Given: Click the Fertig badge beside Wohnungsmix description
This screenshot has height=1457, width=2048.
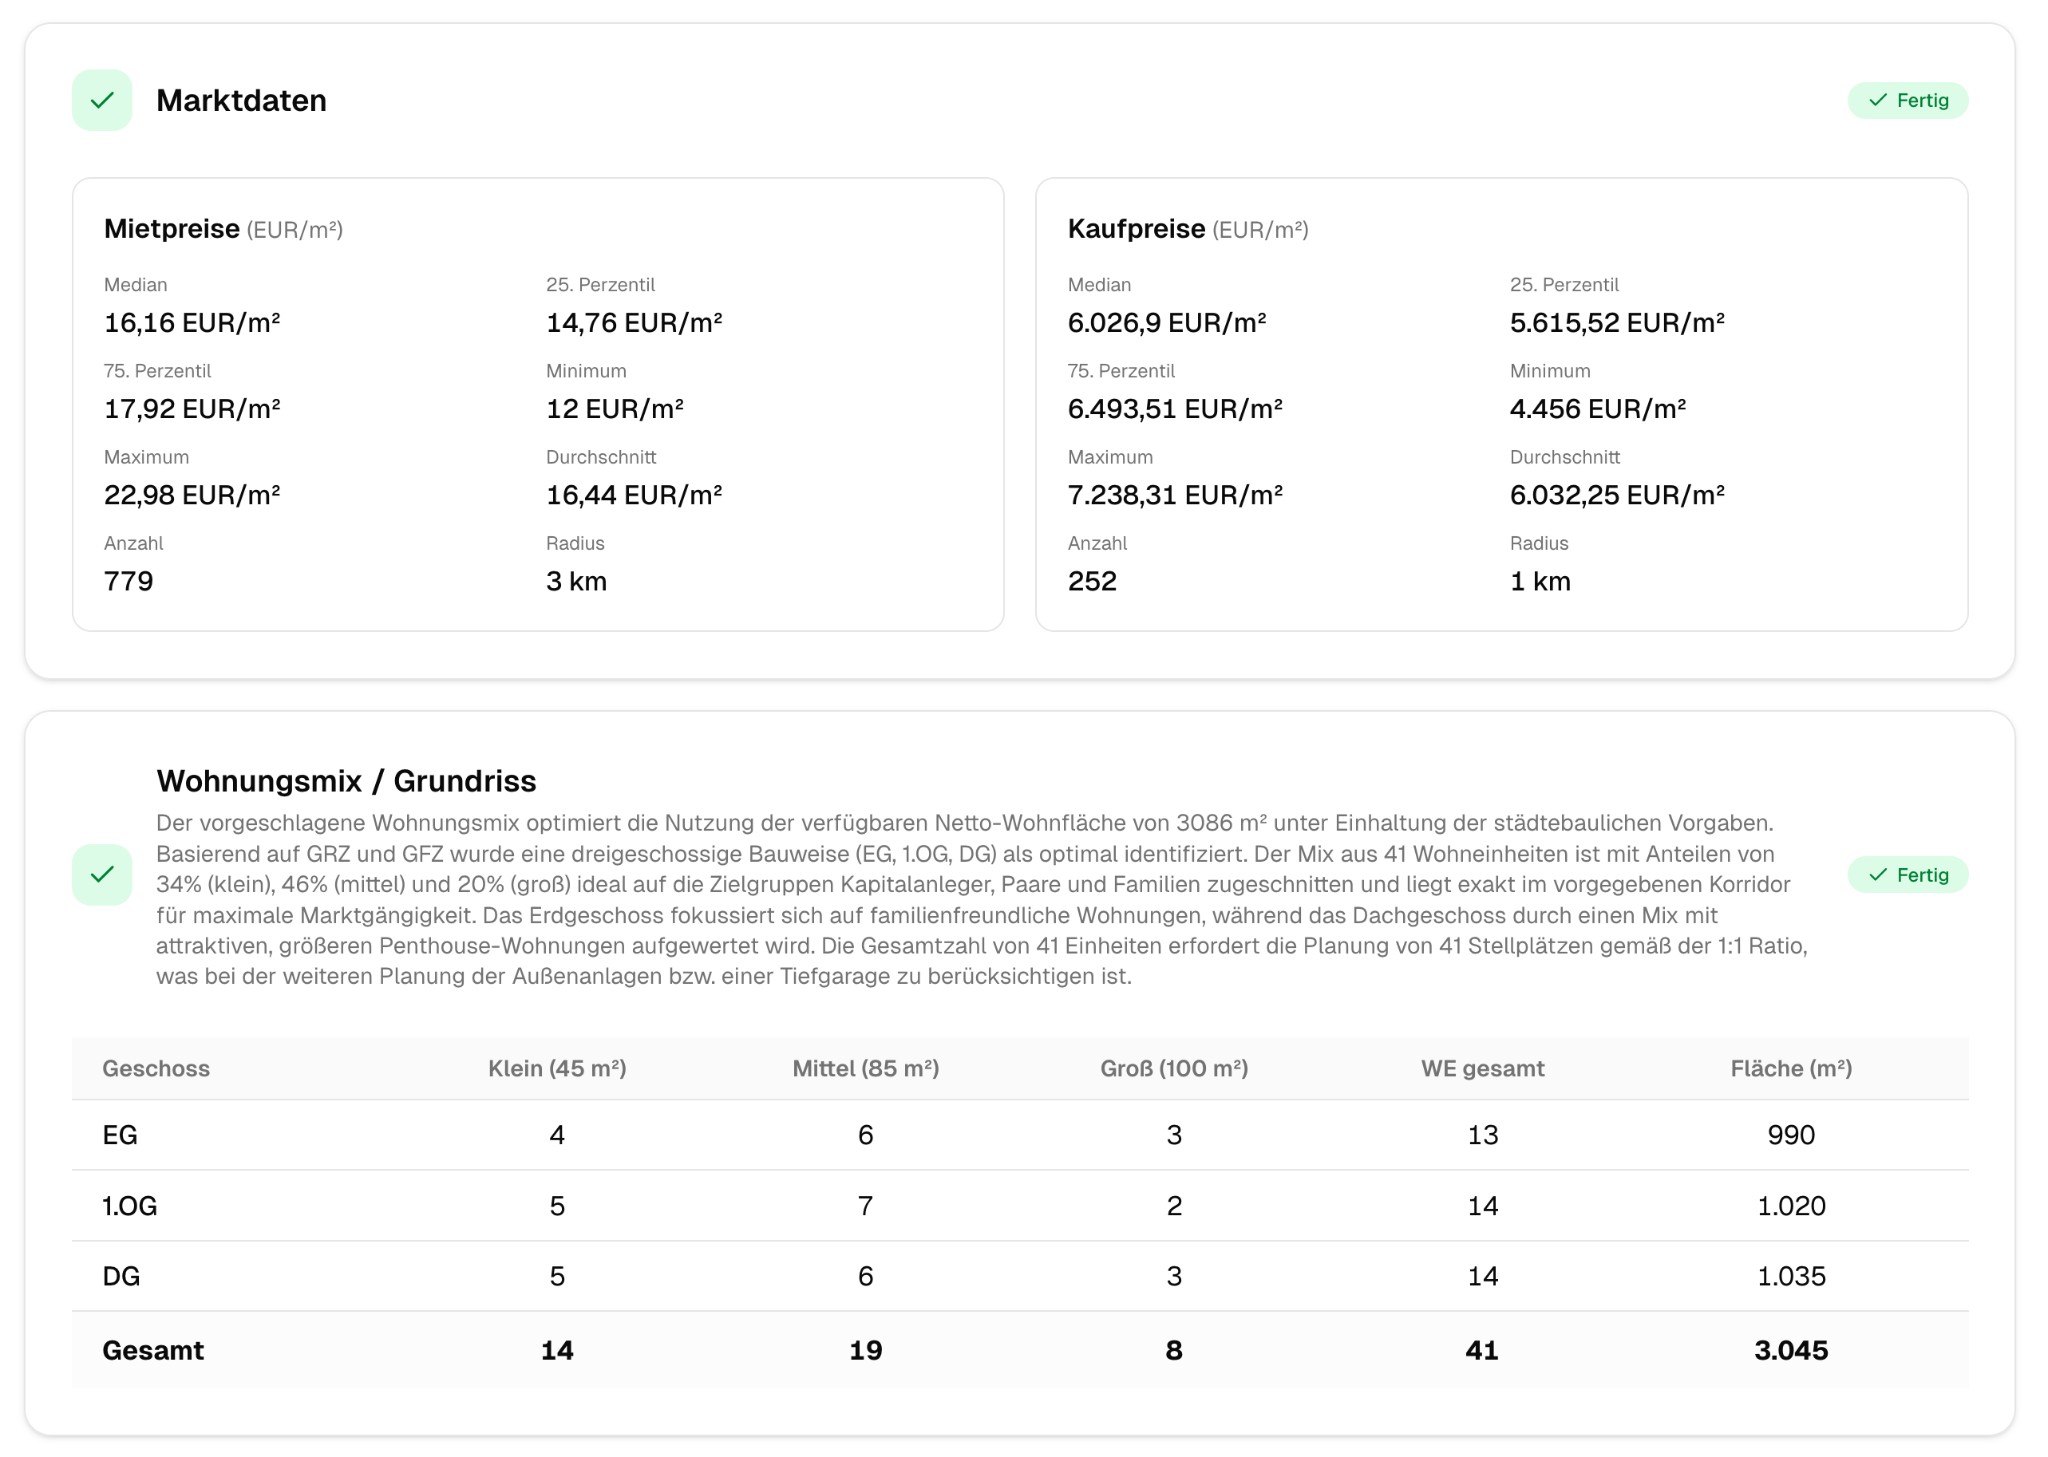Looking at the screenshot, I should pyautogui.click(x=1907, y=875).
